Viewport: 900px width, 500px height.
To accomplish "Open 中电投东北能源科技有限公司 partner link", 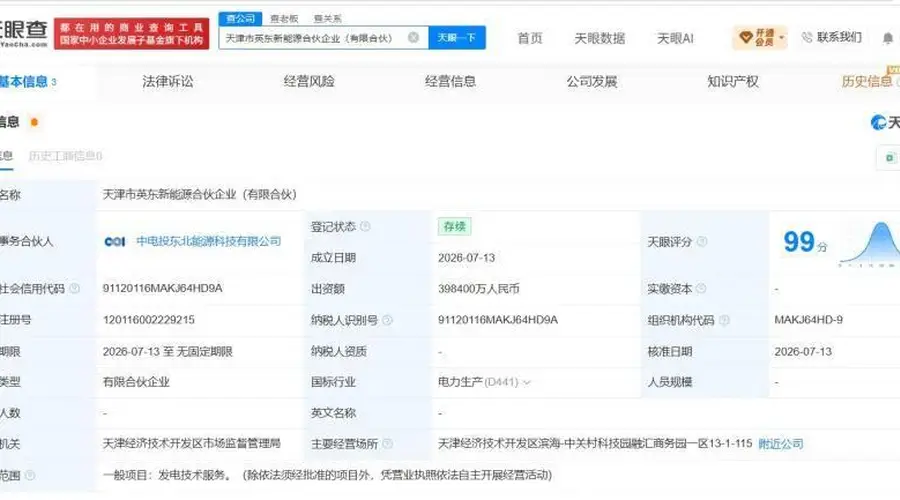I will point(209,242).
